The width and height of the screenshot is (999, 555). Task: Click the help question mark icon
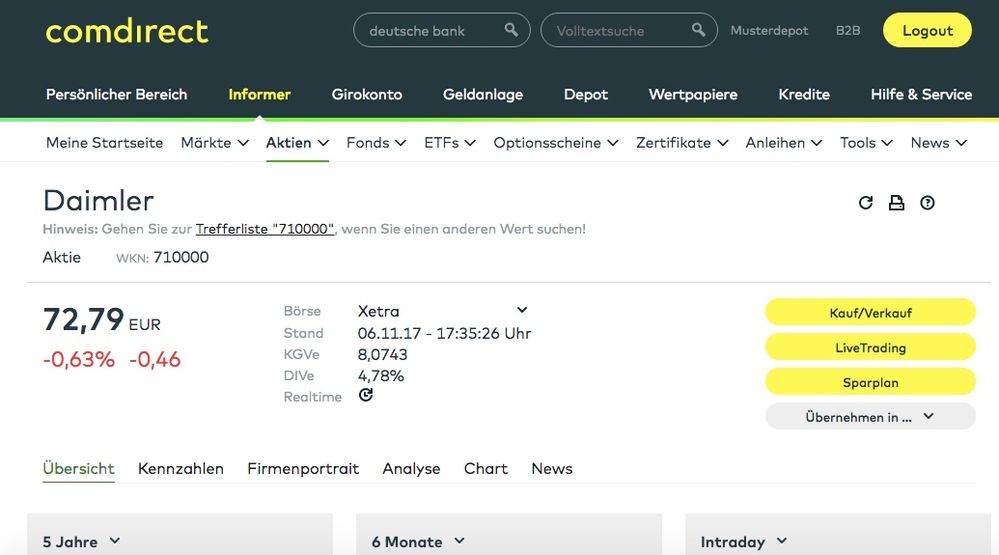coord(927,203)
